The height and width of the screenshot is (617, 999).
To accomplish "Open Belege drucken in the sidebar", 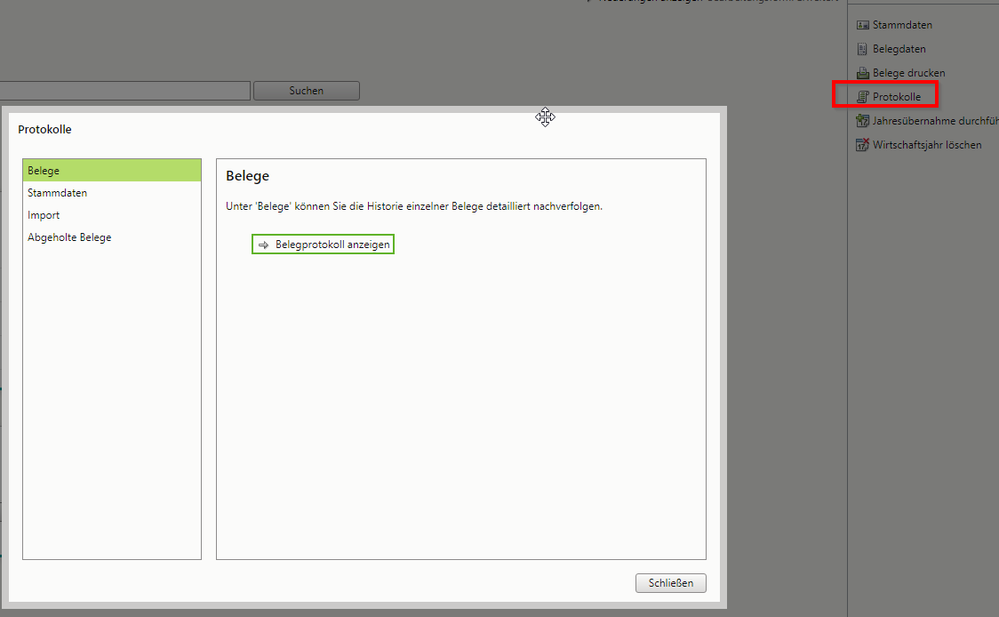I will (909, 73).
